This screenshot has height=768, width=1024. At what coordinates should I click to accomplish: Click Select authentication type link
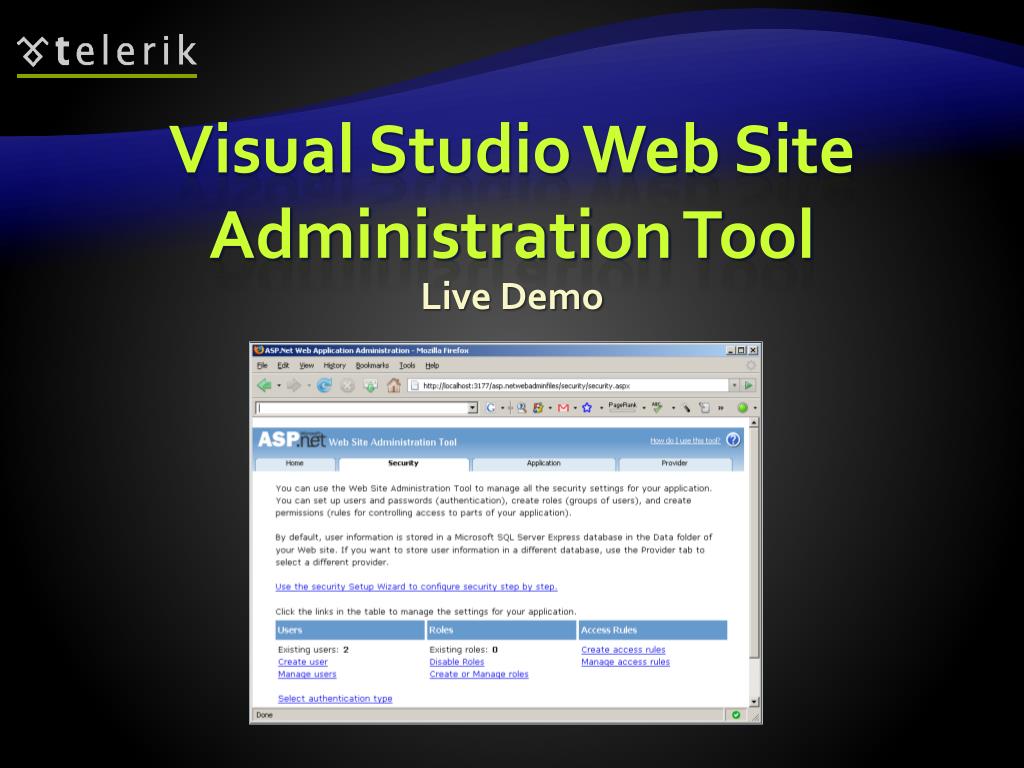(335, 699)
